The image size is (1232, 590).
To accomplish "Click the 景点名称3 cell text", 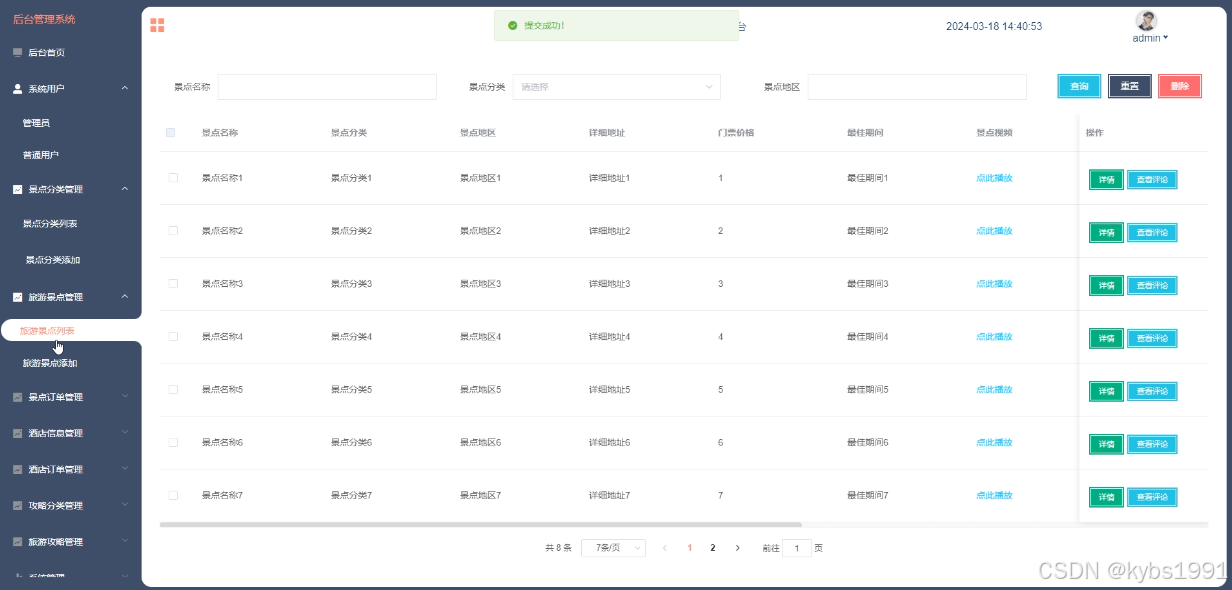I will coord(222,284).
